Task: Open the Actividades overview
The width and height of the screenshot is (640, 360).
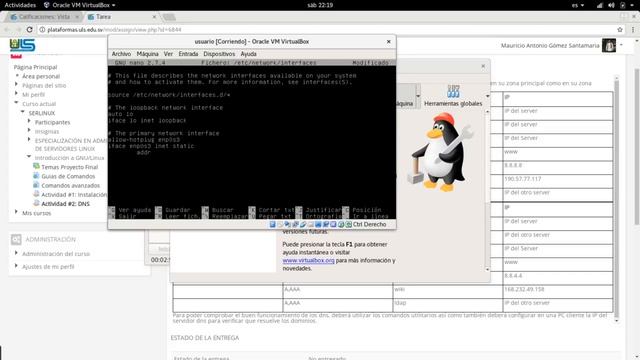Action: coord(20,5)
